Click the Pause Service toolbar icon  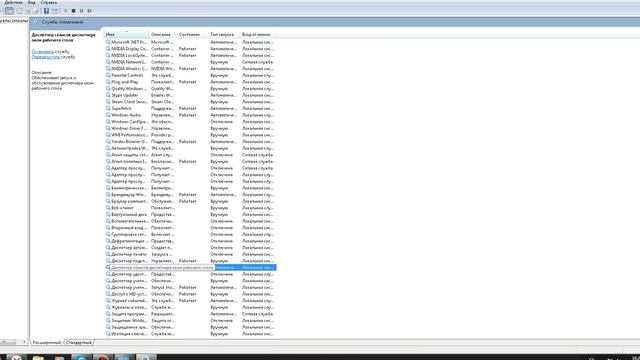click(81, 11)
